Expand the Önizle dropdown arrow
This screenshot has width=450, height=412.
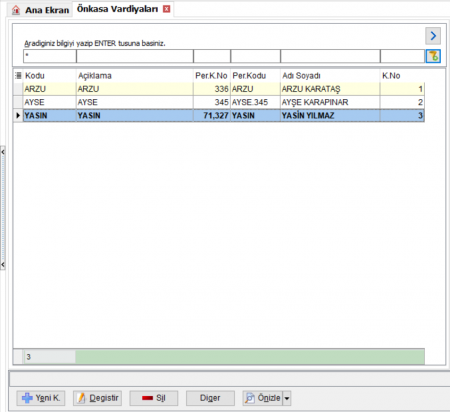click(x=287, y=398)
